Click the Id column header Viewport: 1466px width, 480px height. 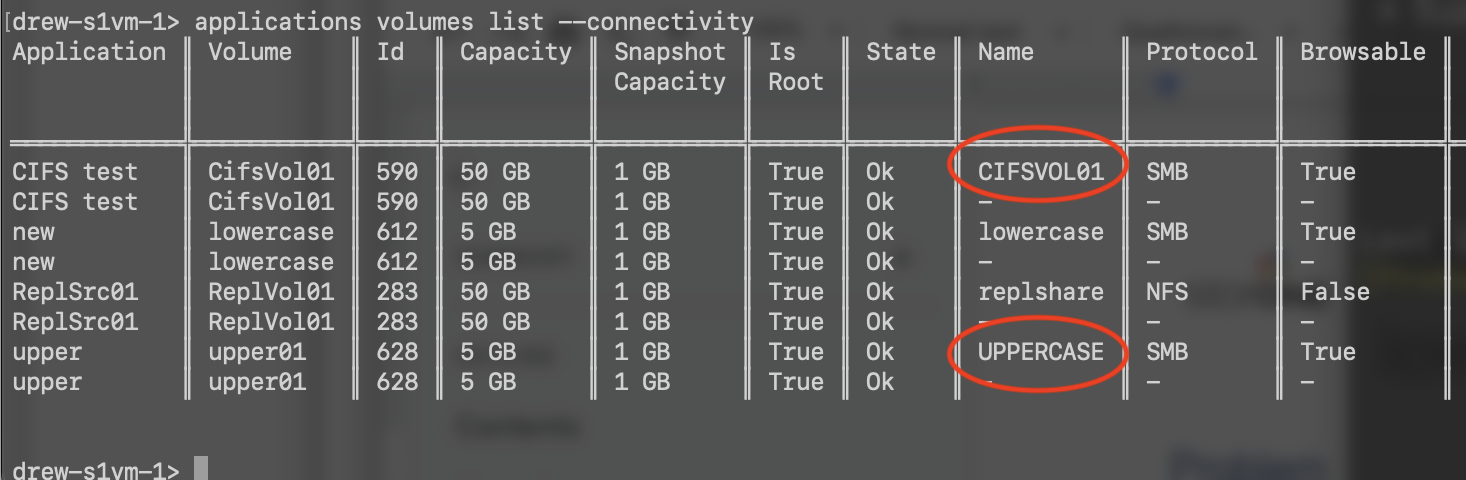(x=390, y=52)
